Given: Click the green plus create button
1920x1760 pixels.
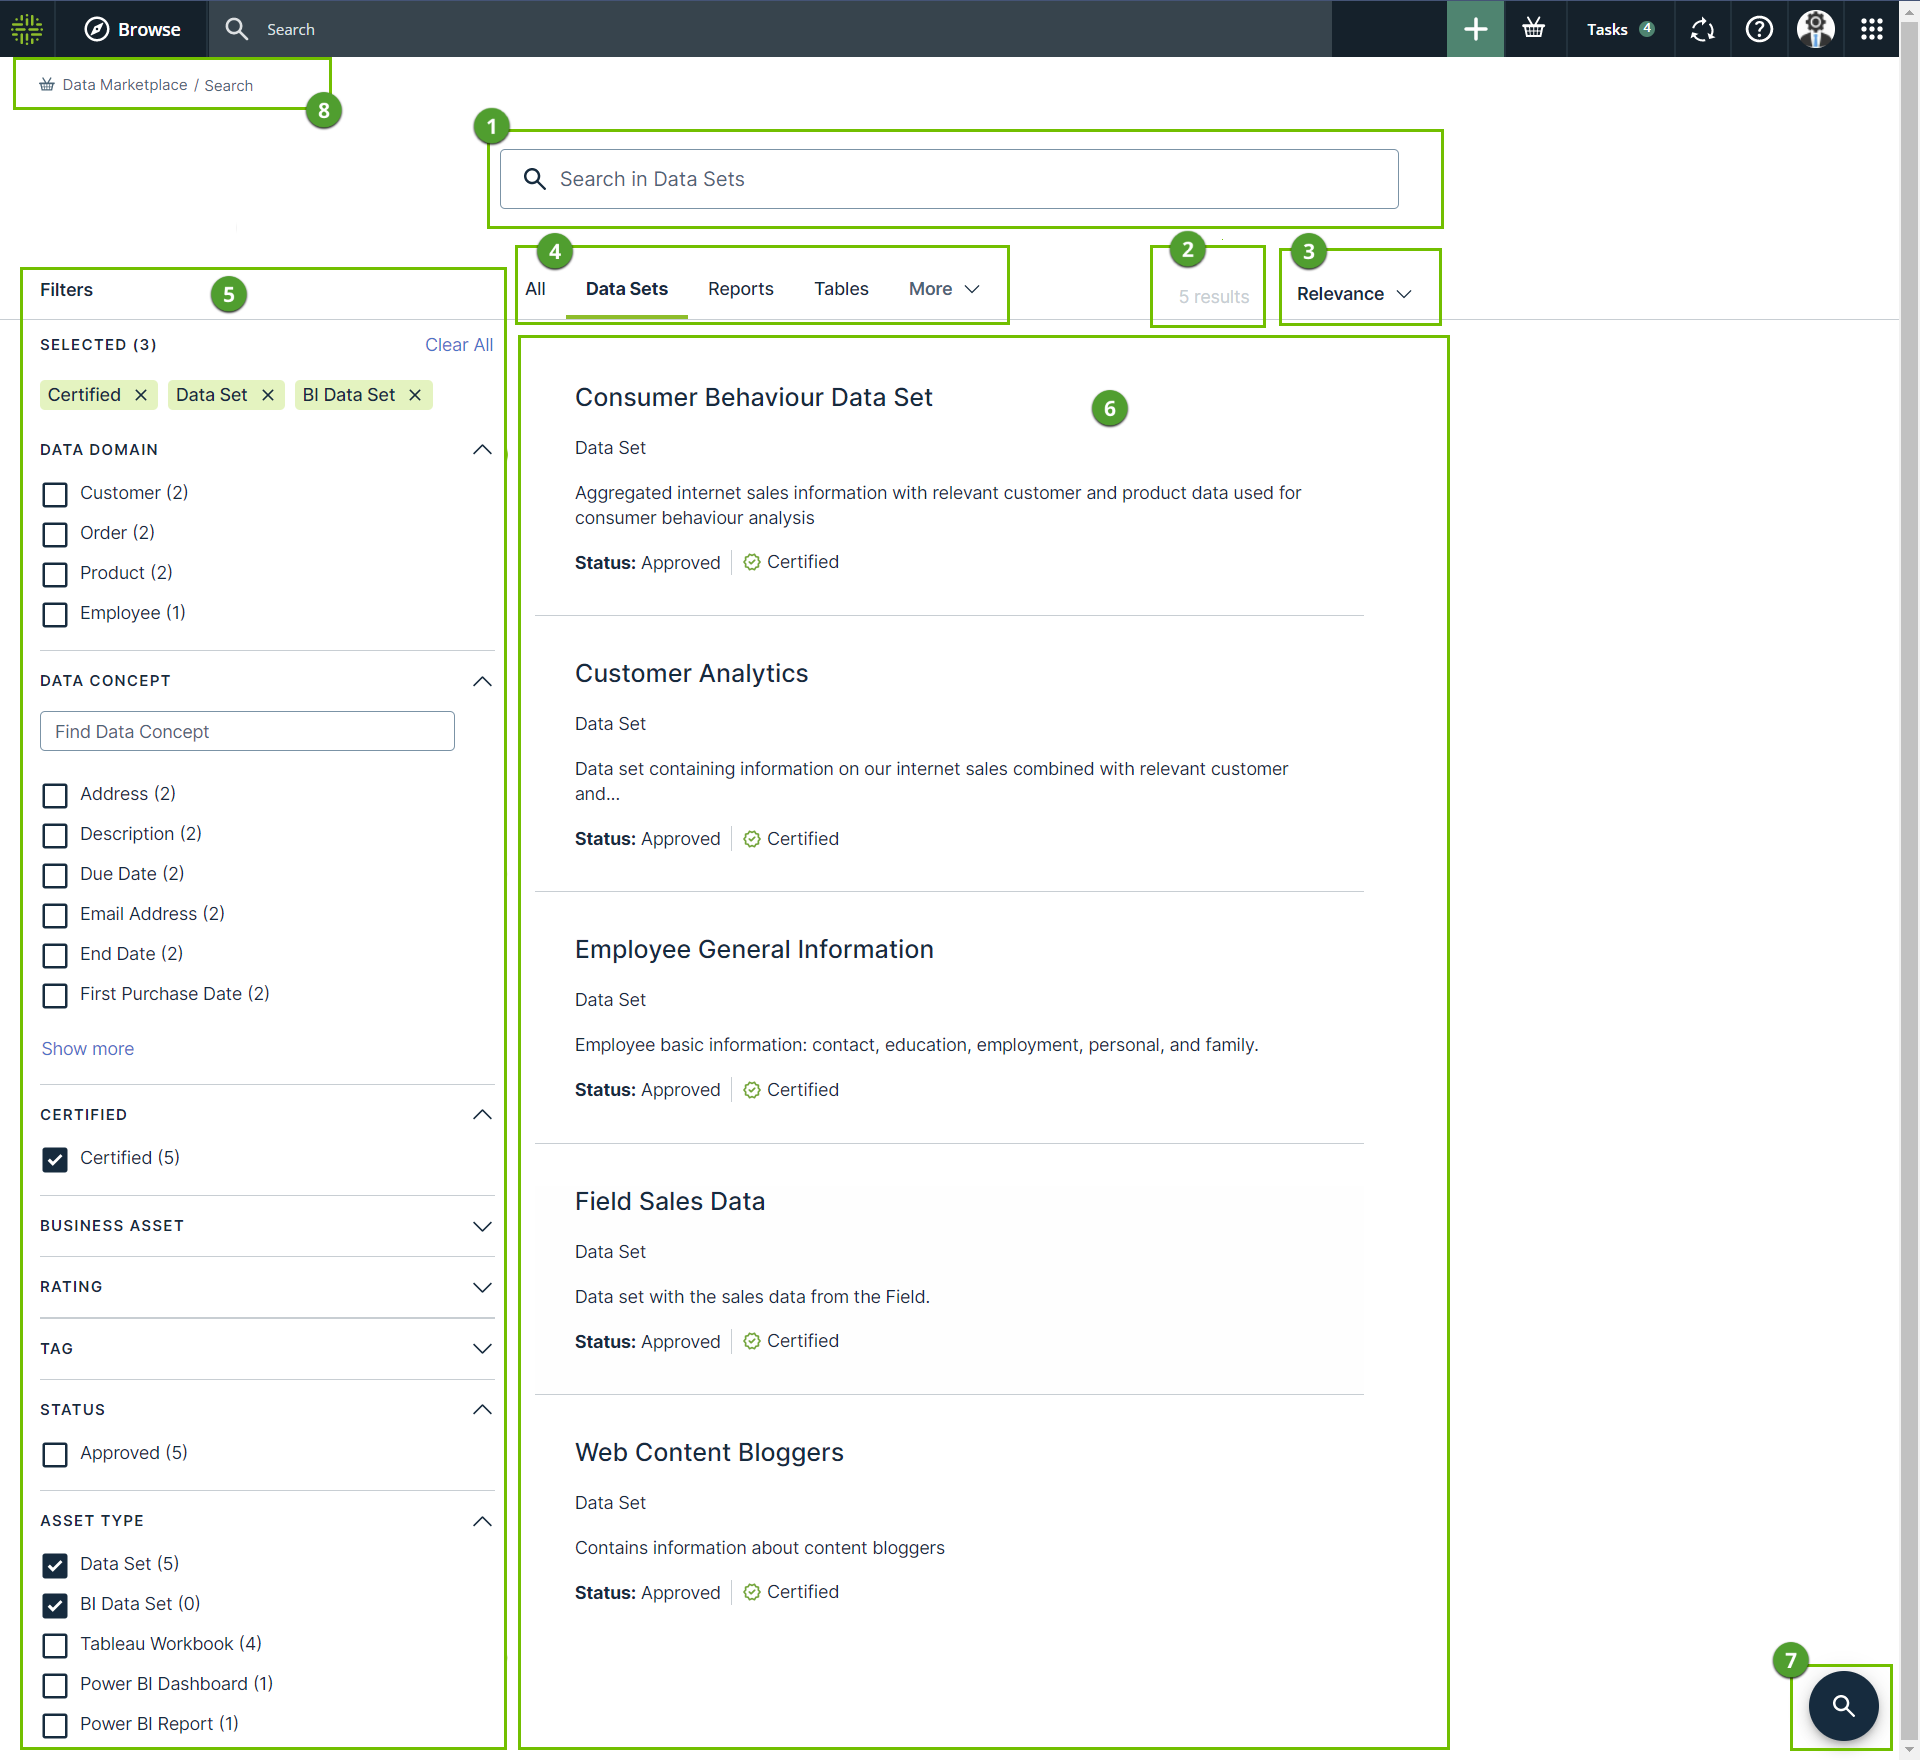Looking at the screenshot, I should tap(1475, 29).
